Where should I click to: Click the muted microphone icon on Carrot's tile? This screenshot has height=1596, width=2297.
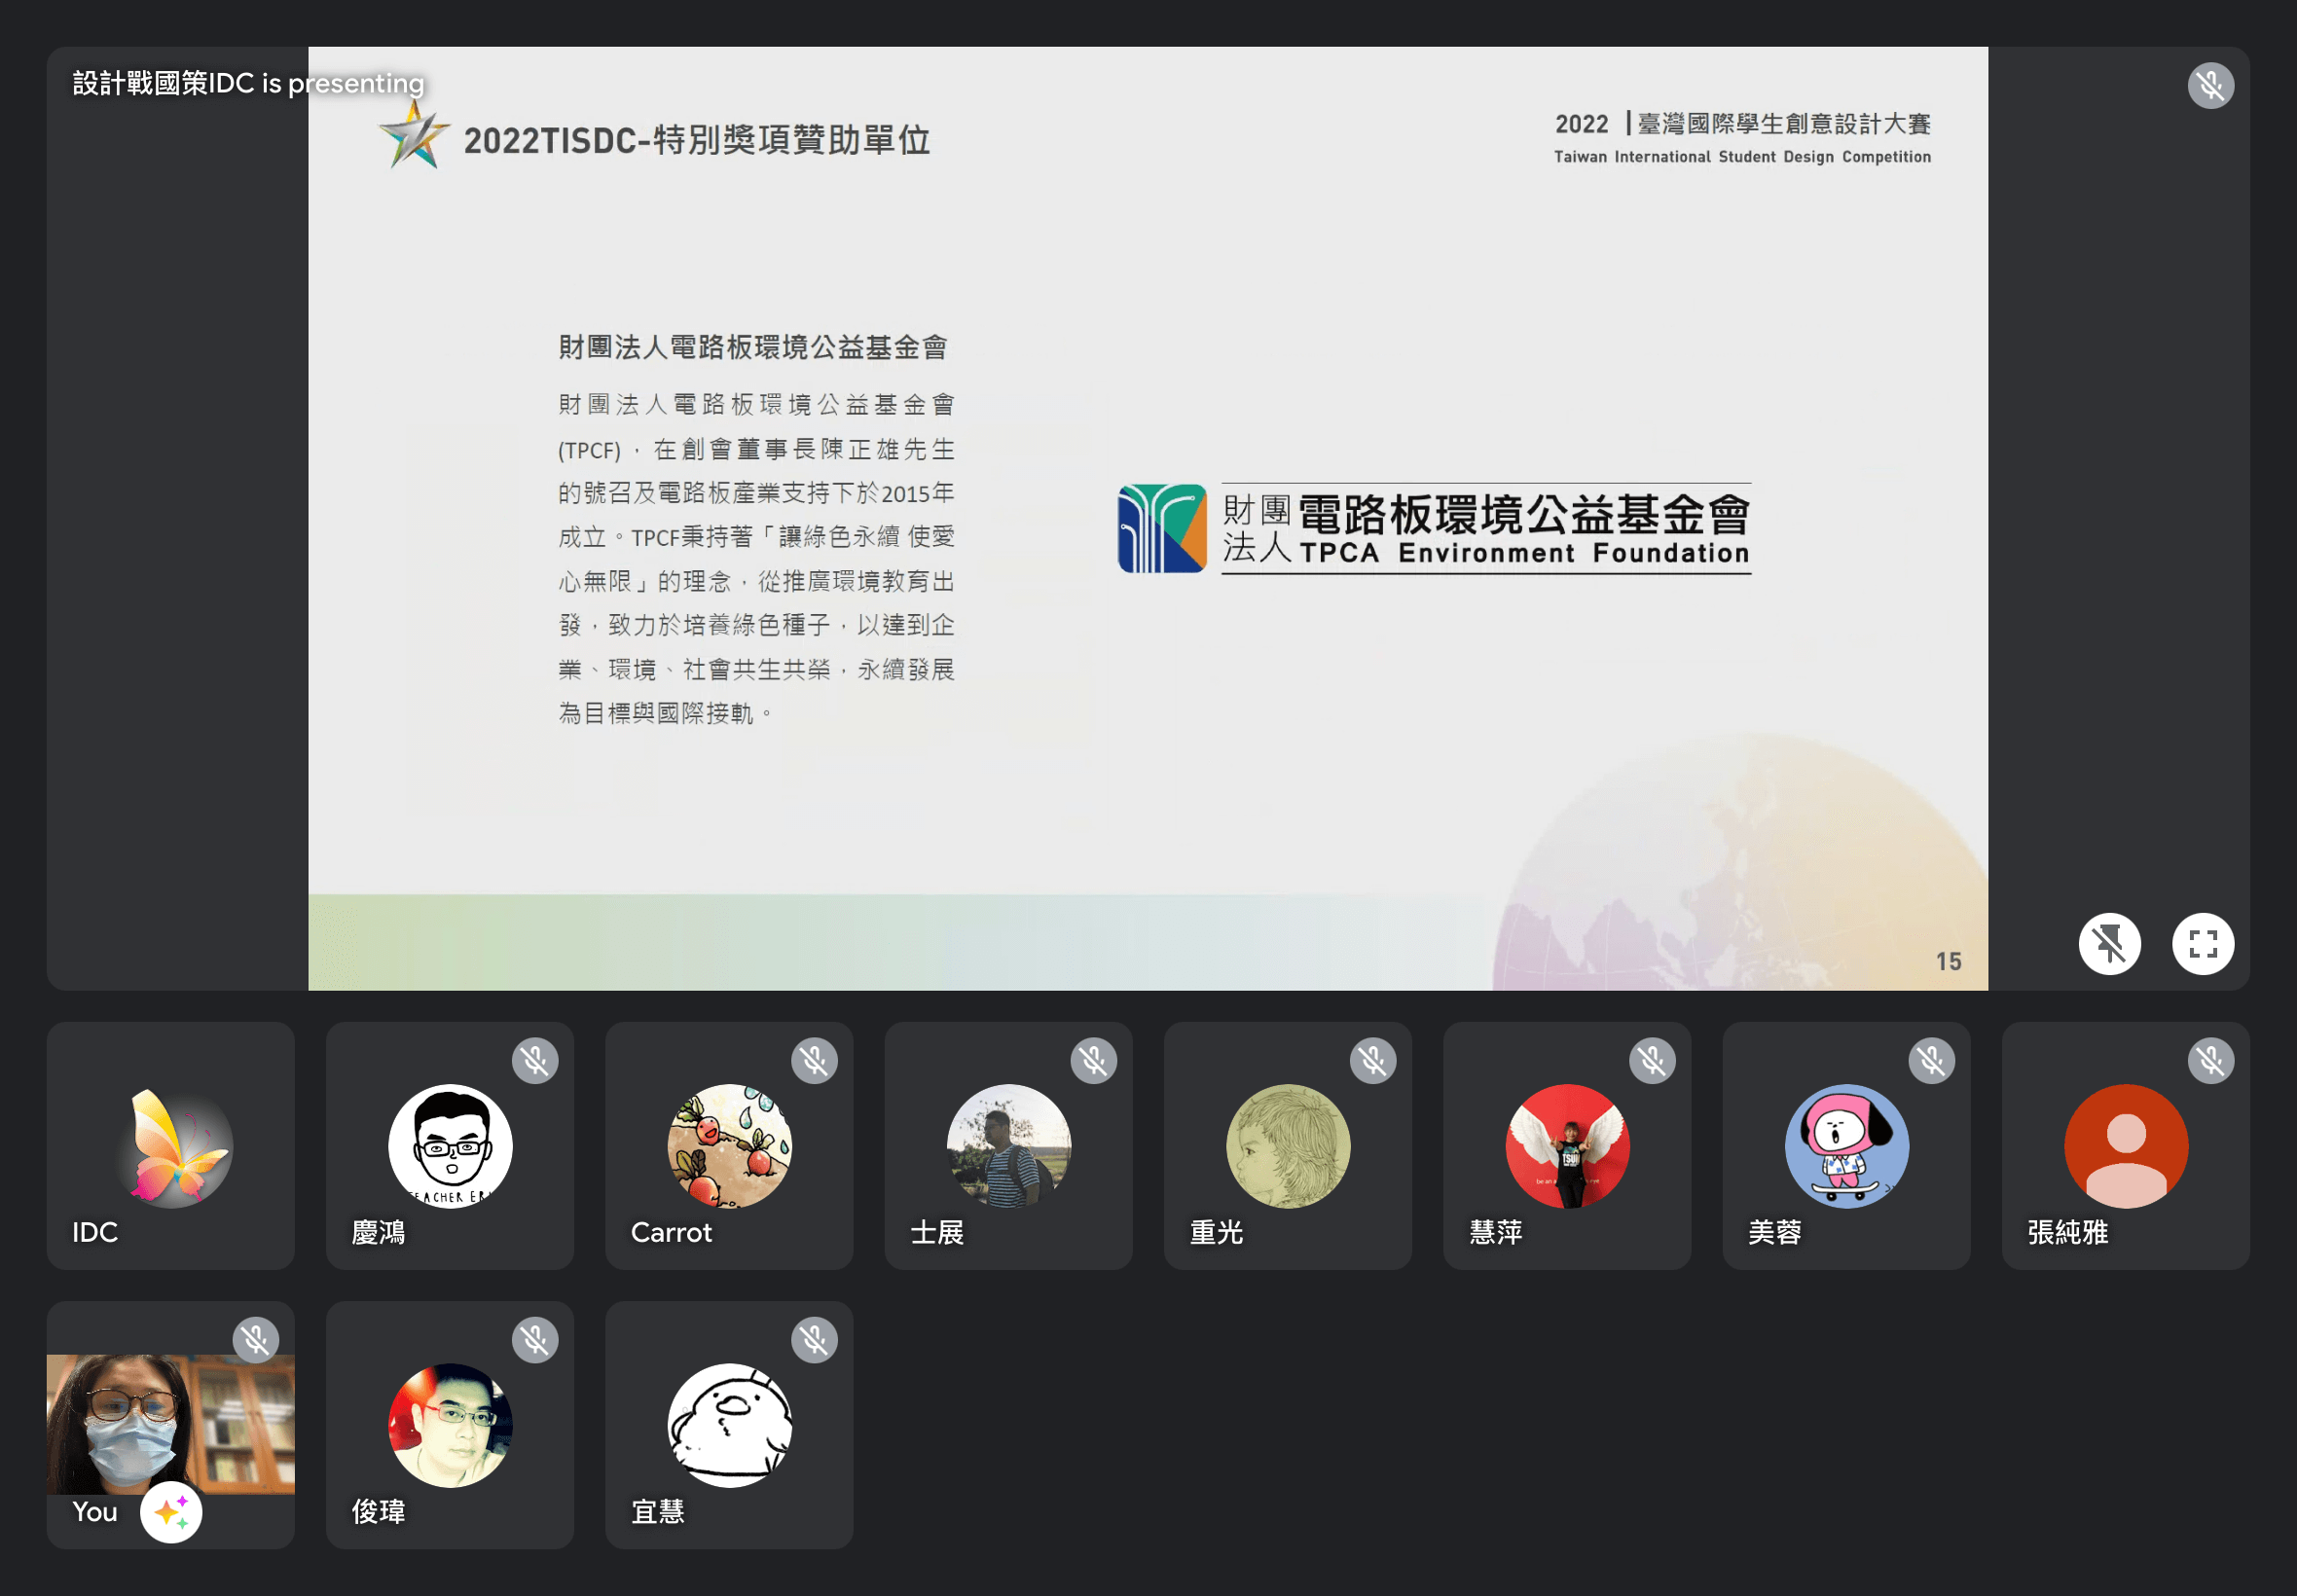pos(816,1060)
